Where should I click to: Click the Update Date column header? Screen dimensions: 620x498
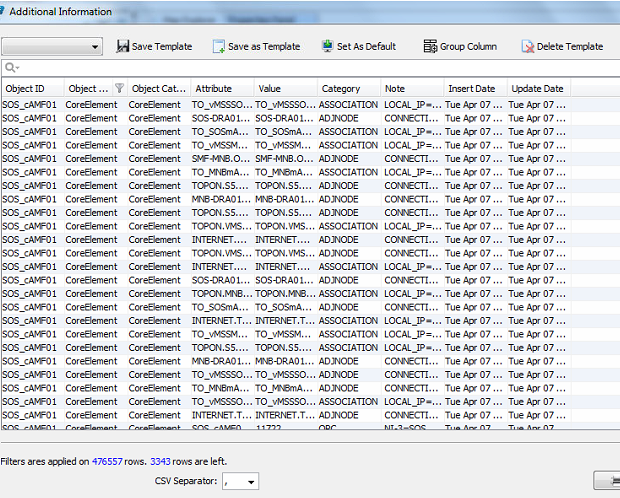[537, 89]
